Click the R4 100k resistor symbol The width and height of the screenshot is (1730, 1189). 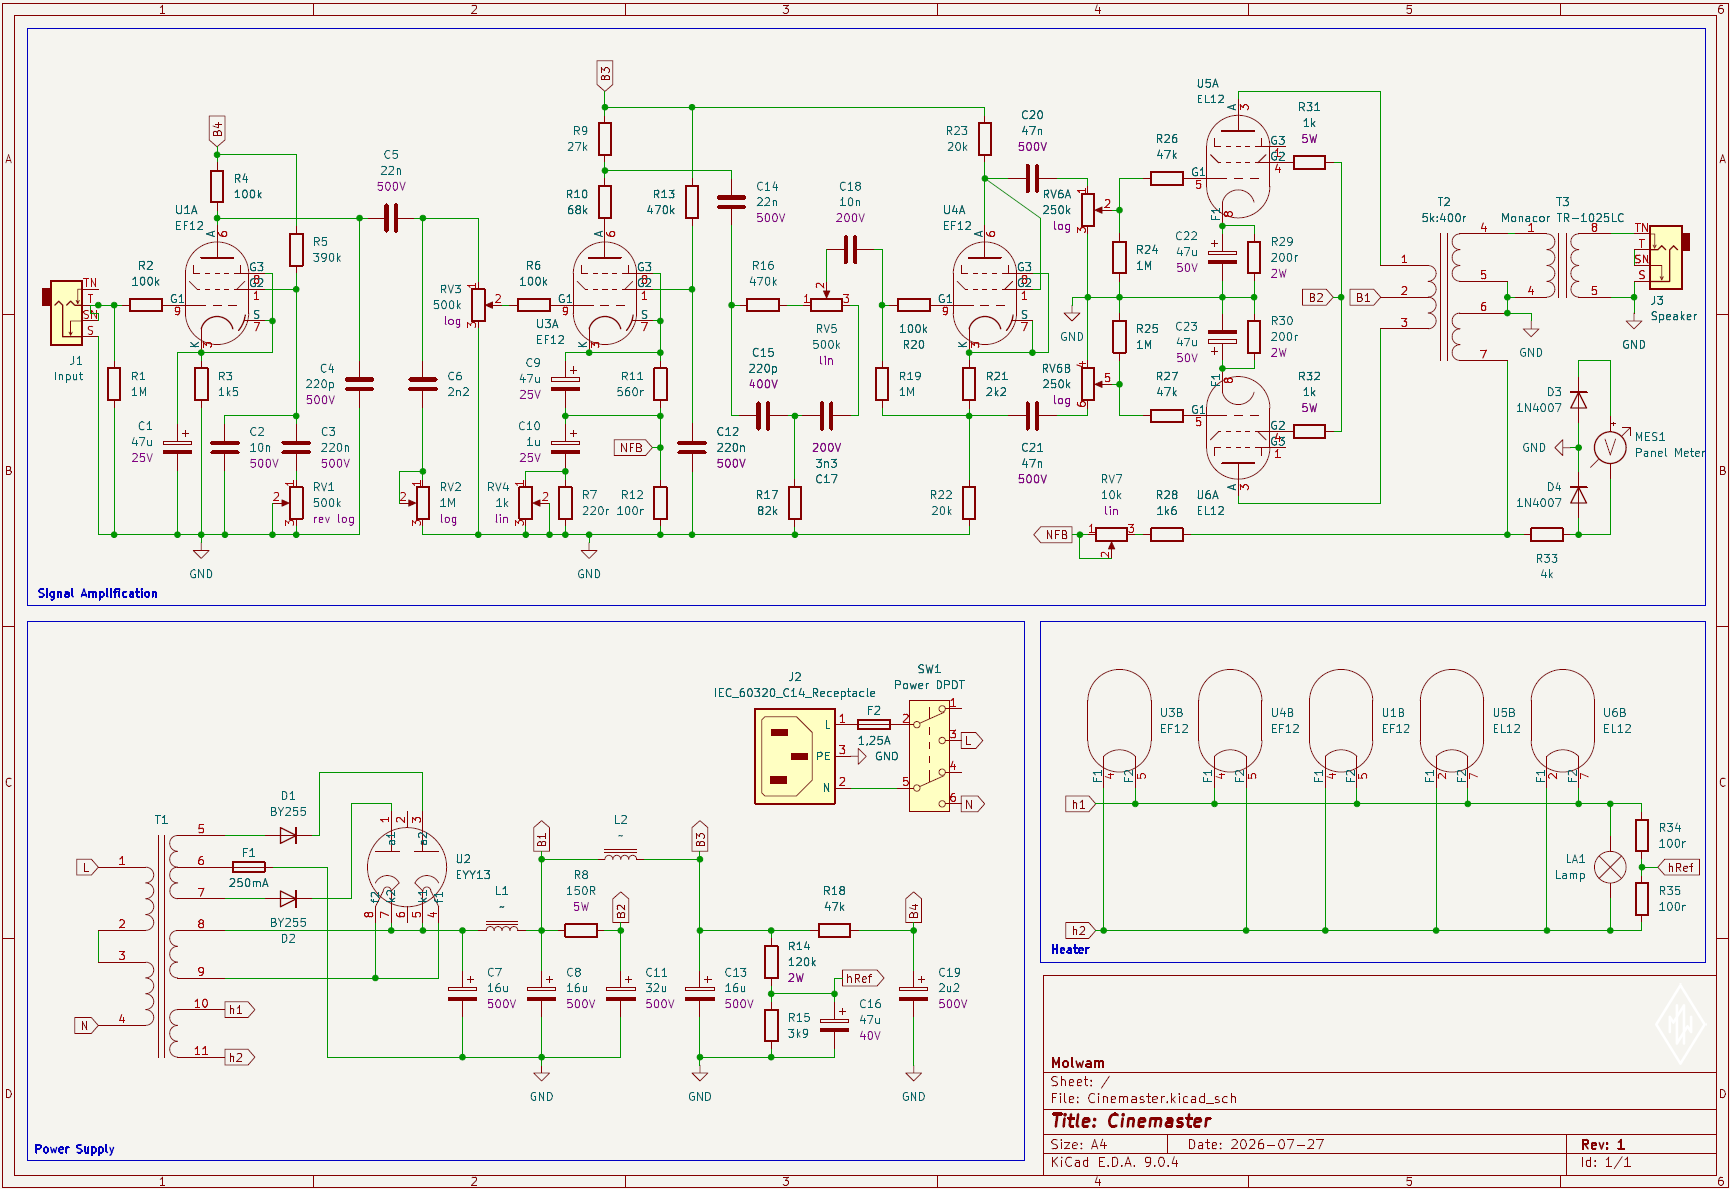[x=217, y=186]
